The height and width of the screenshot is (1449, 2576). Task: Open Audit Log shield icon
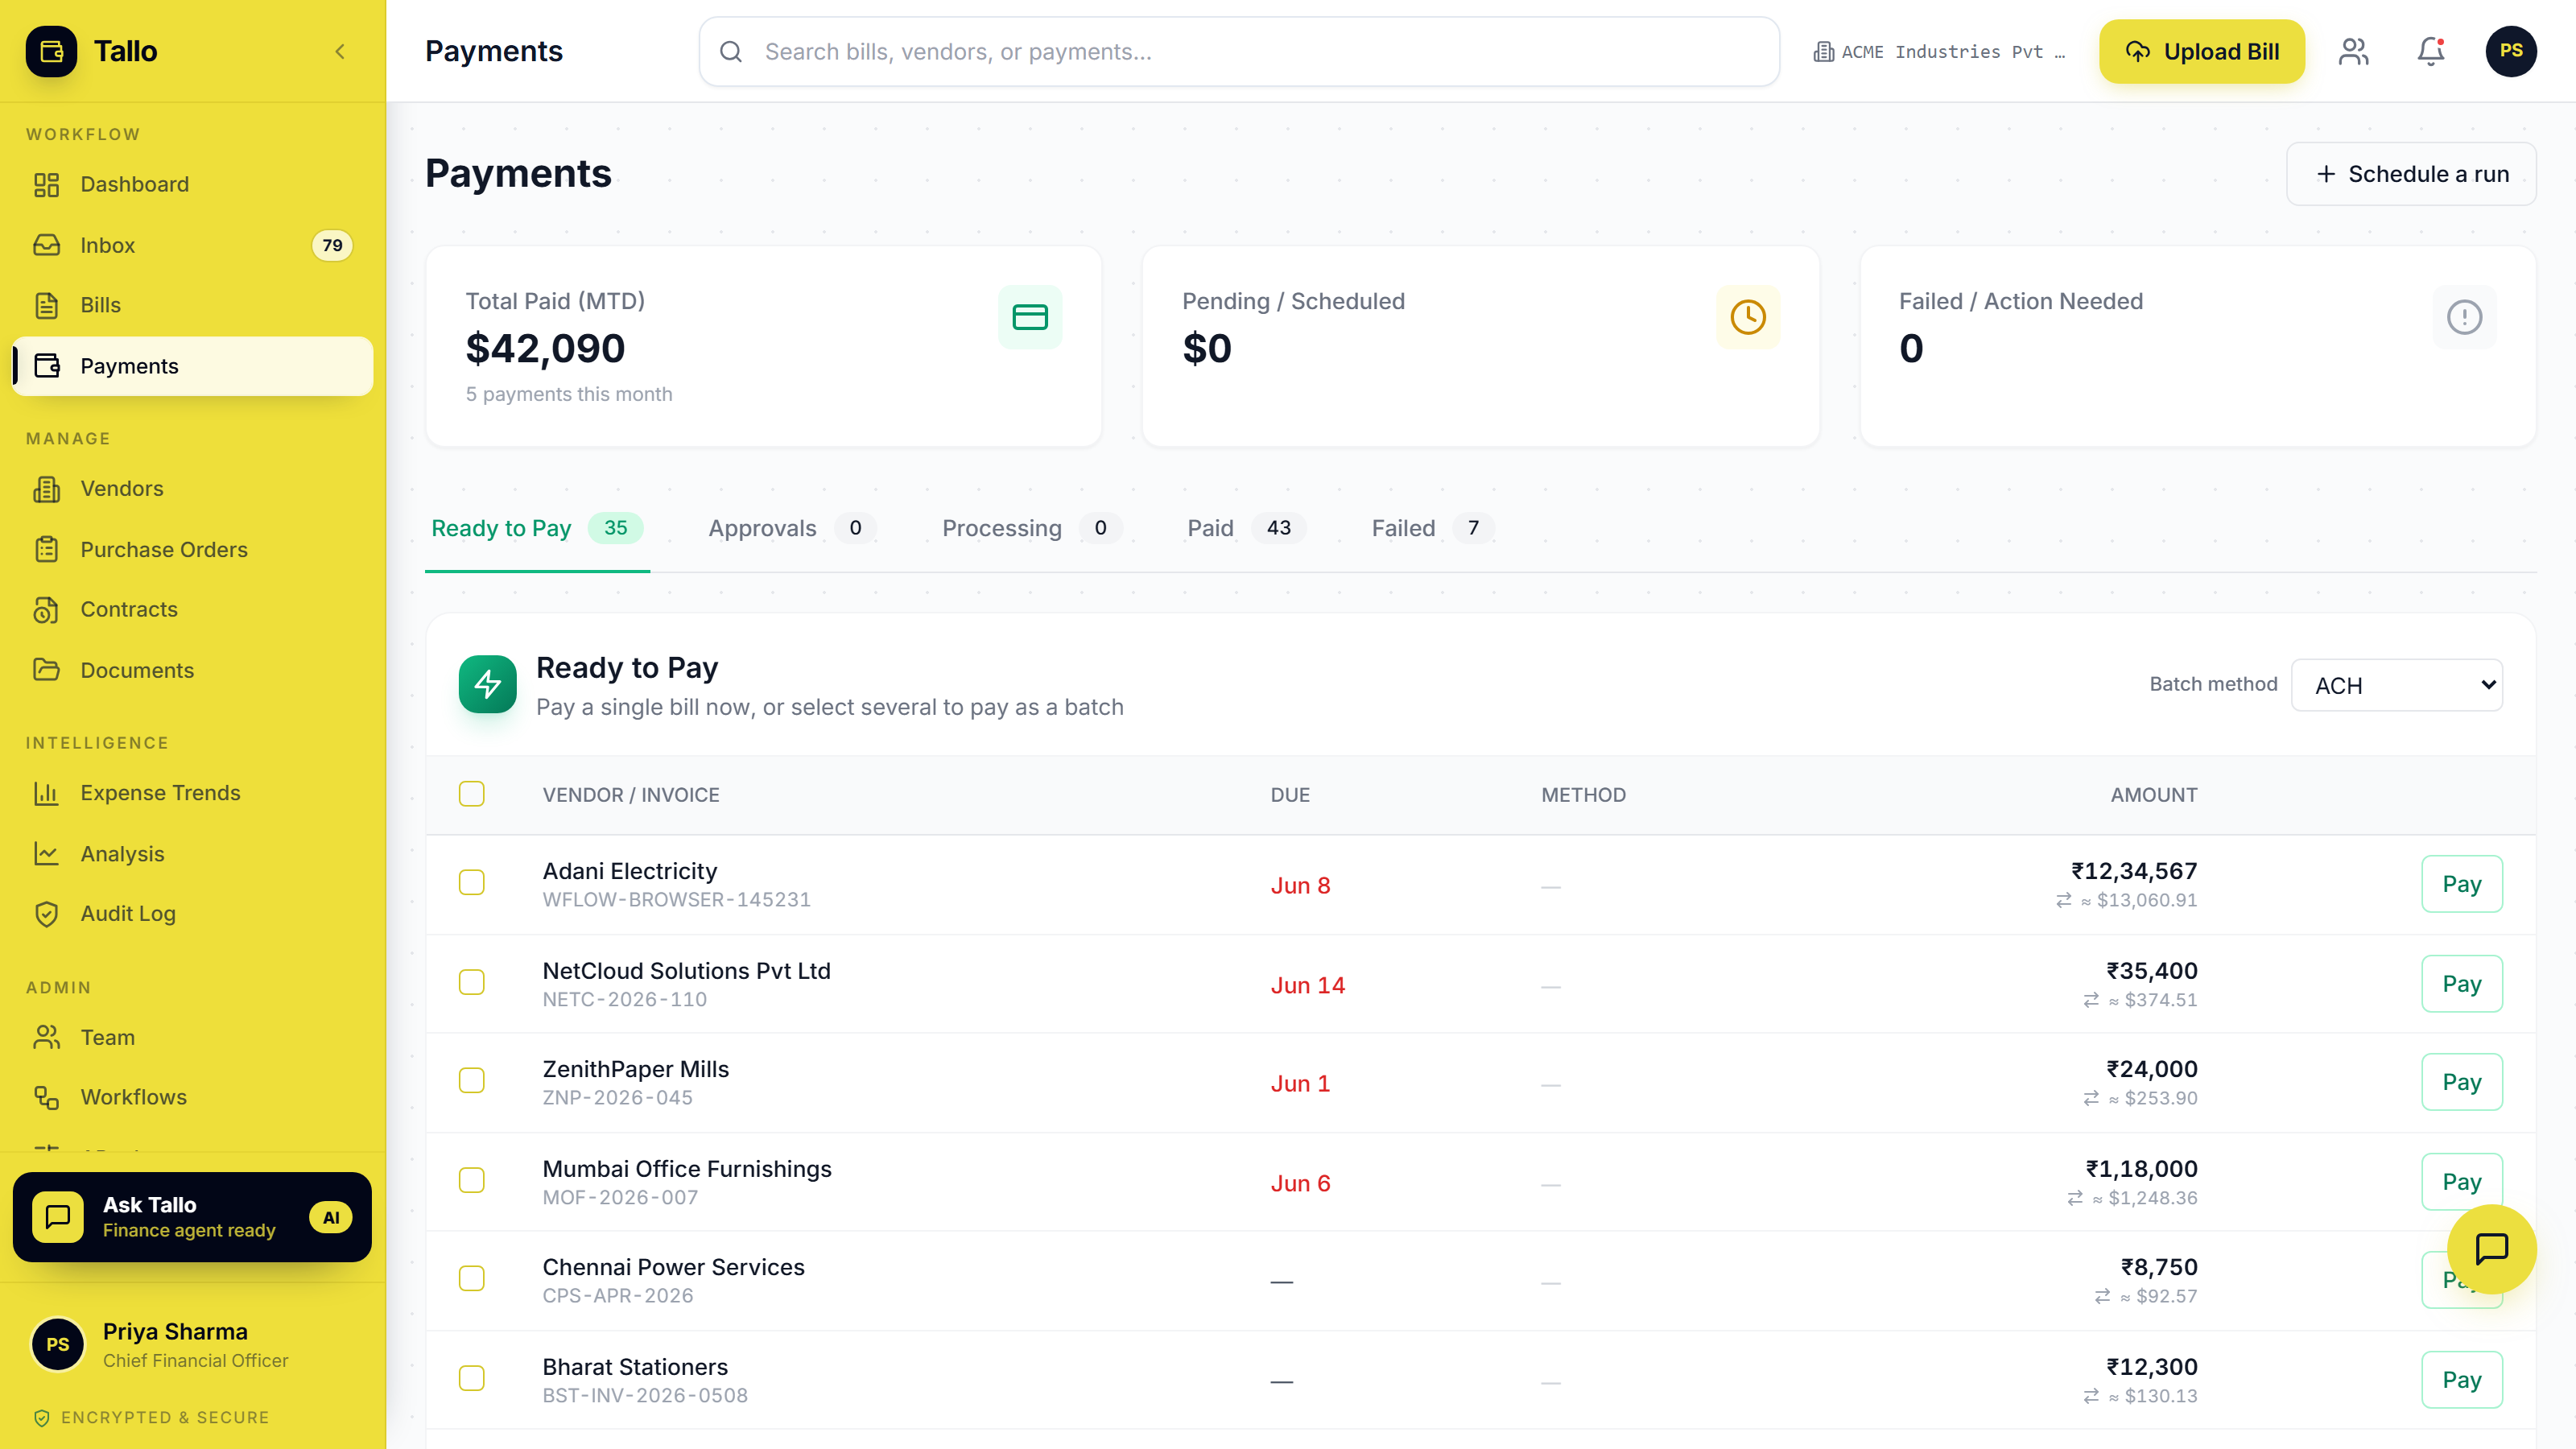pyautogui.click(x=47, y=914)
